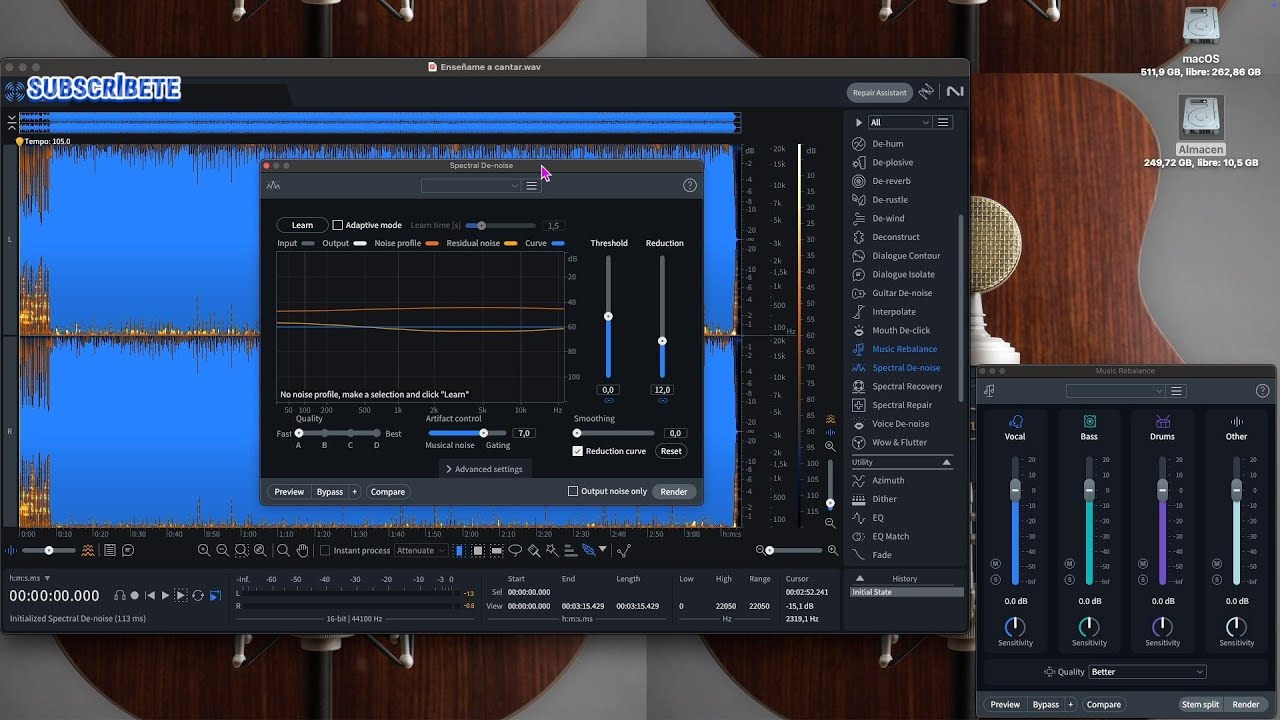Open the Music Rebalance preset menu

[1177, 391]
